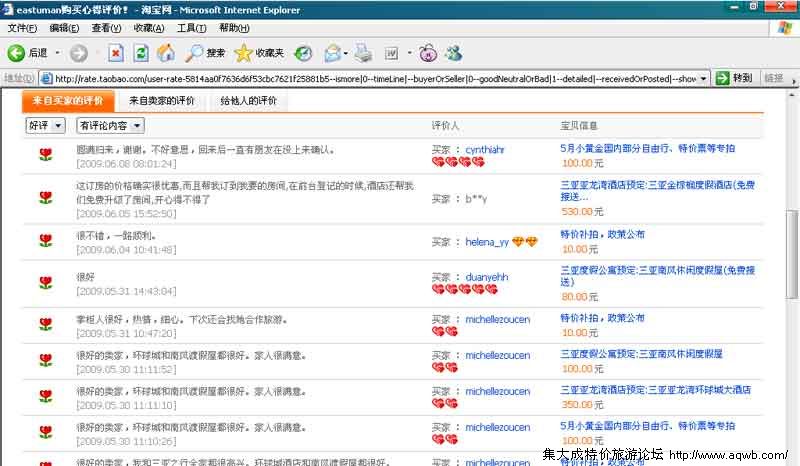
Task: Open the 三亚南风休闲度假屋(免费接送) item link
Action: pos(657,276)
